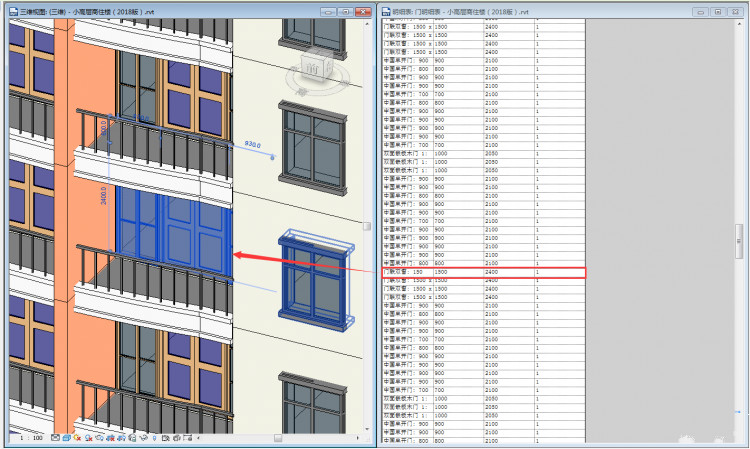
Task: Click the 3D view horizontal scrollbar thumb
Action: point(278,438)
